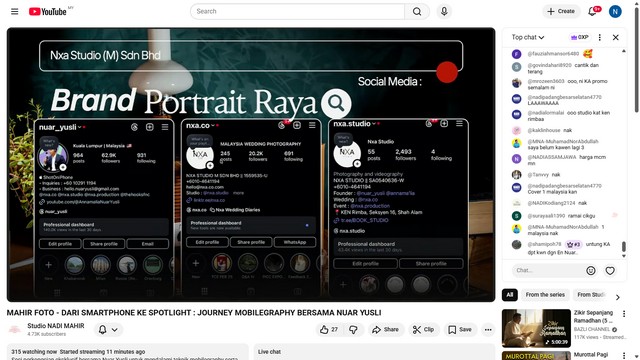Open the live chat emoji picker
Image resolution: width=640 pixels, height=360 pixels.
[x=591, y=271]
